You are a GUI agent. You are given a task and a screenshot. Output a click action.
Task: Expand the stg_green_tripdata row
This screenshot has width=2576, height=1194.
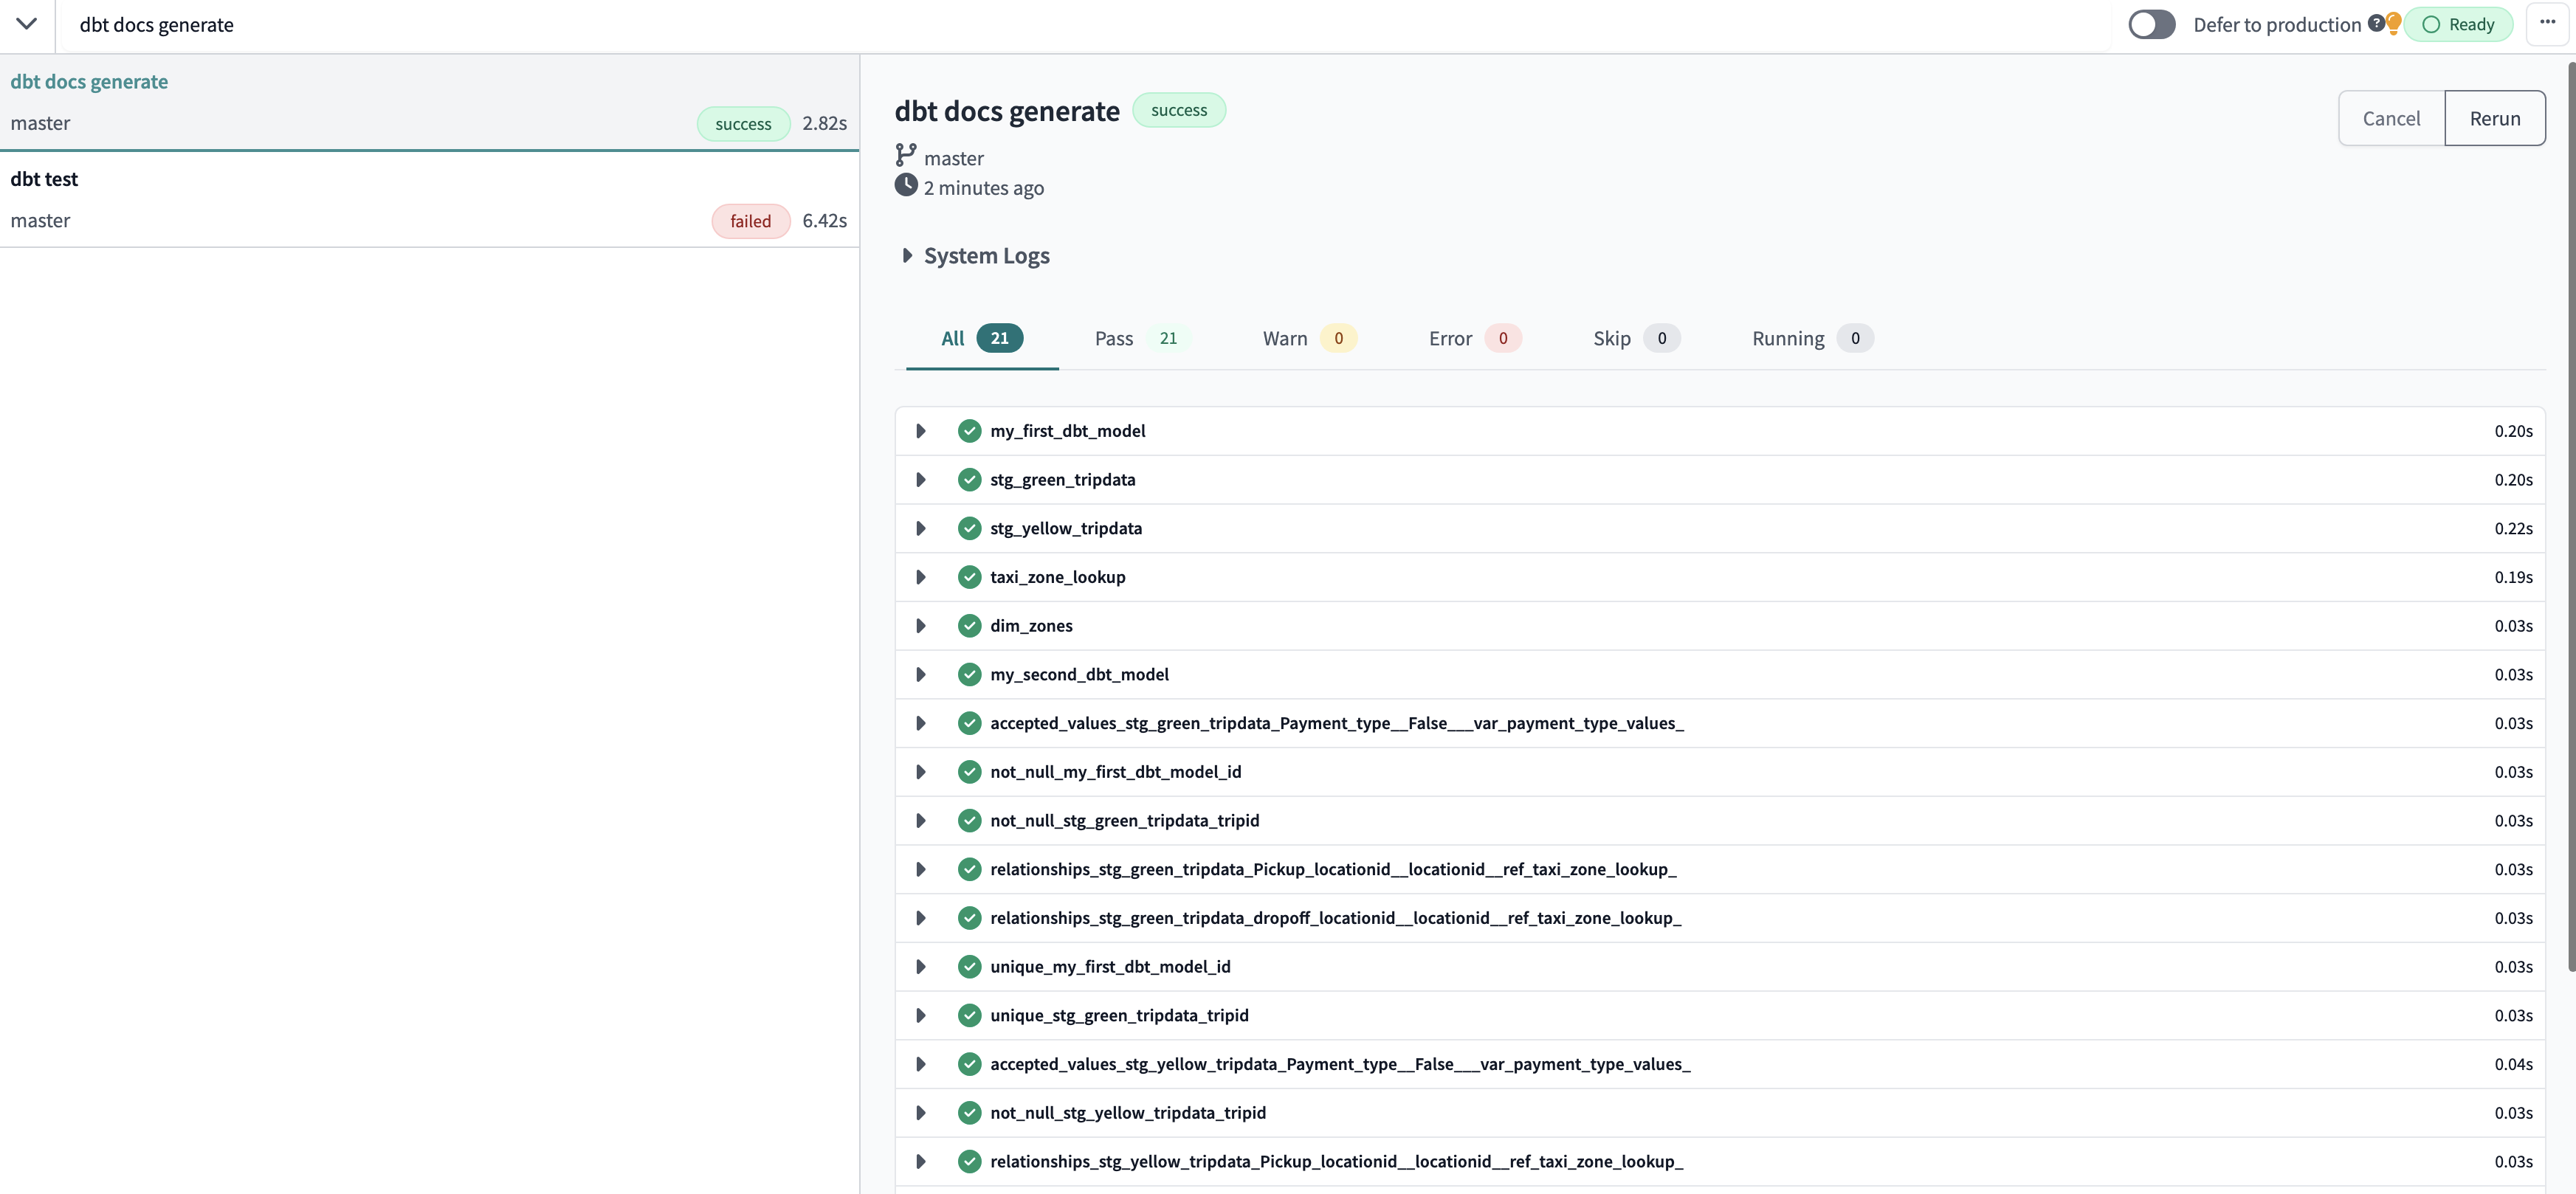click(920, 480)
